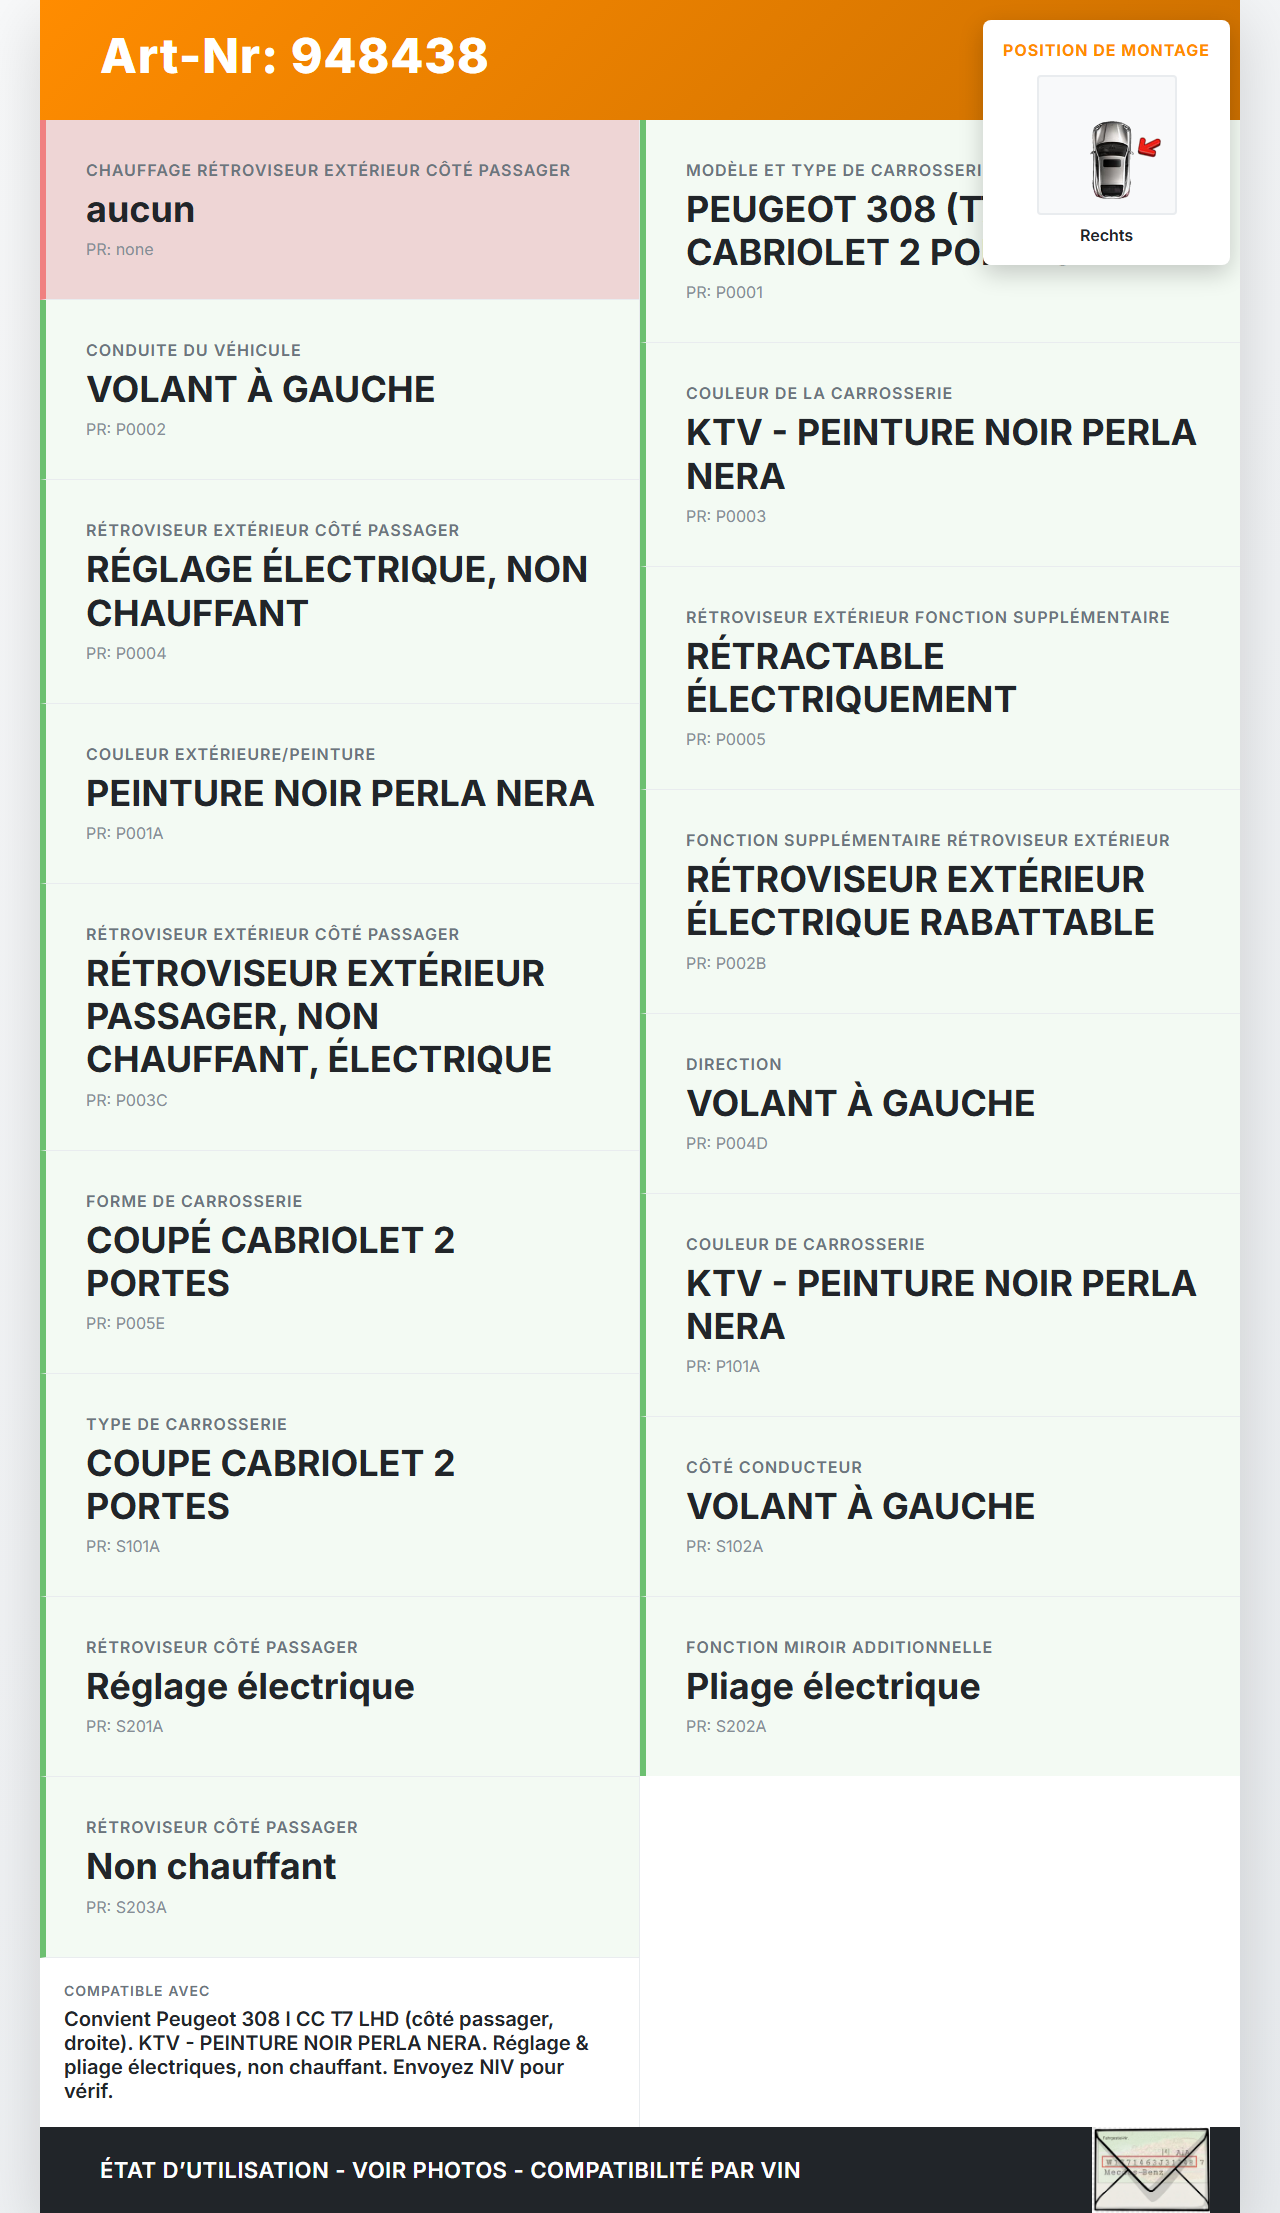
Task: Click the 'COMPATIBLE AVEC' description text
Action: click(x=326, y=2054)
